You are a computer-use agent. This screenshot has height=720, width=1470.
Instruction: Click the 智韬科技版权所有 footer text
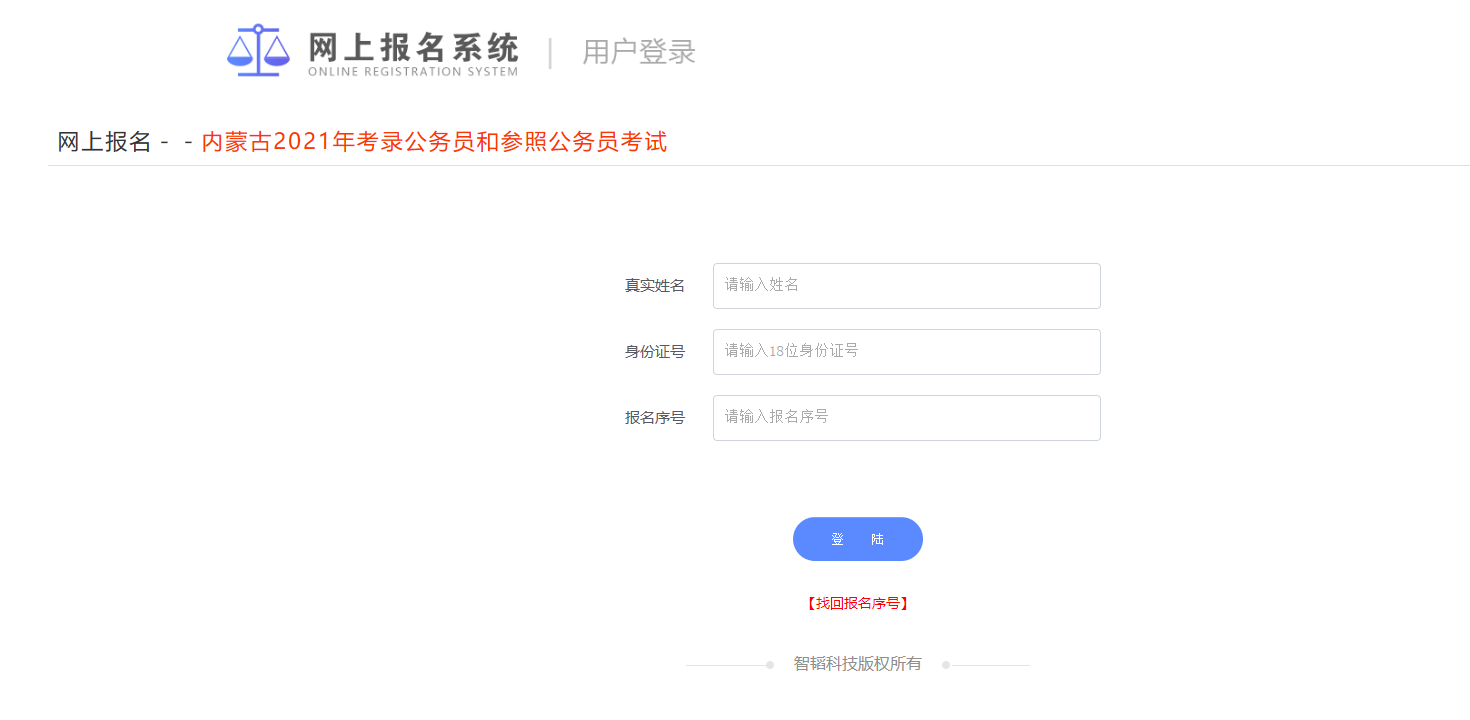click(857, 664)
